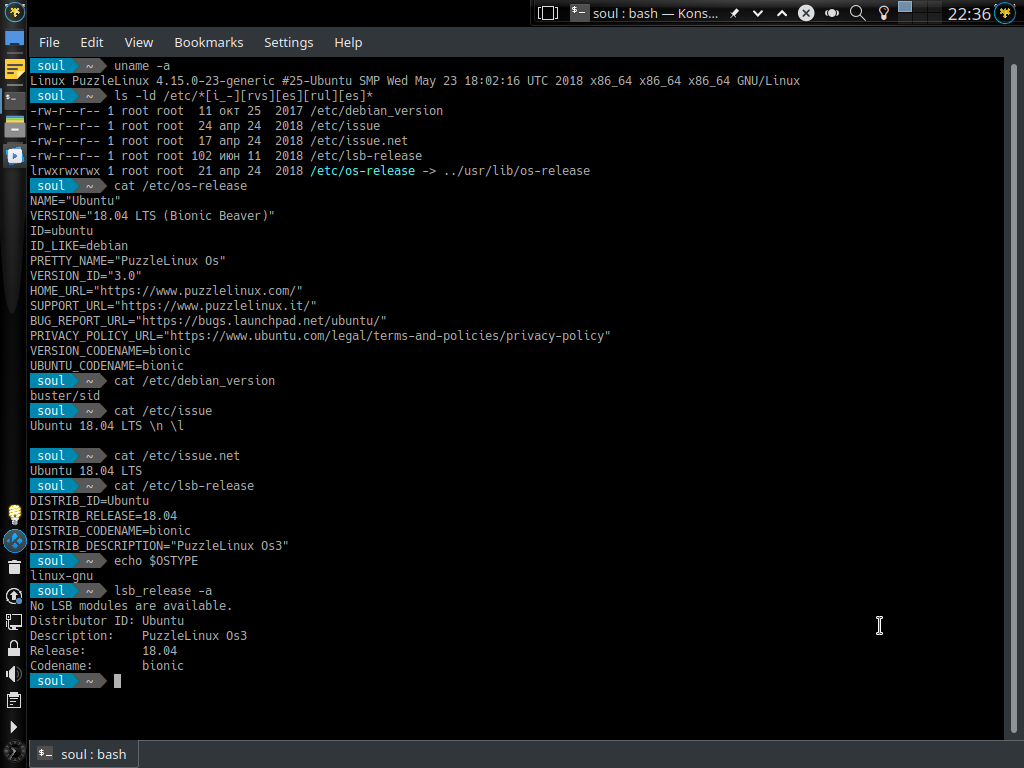
Task: Click the 'buster/sid' output
Action: click(x=65, y=396)
